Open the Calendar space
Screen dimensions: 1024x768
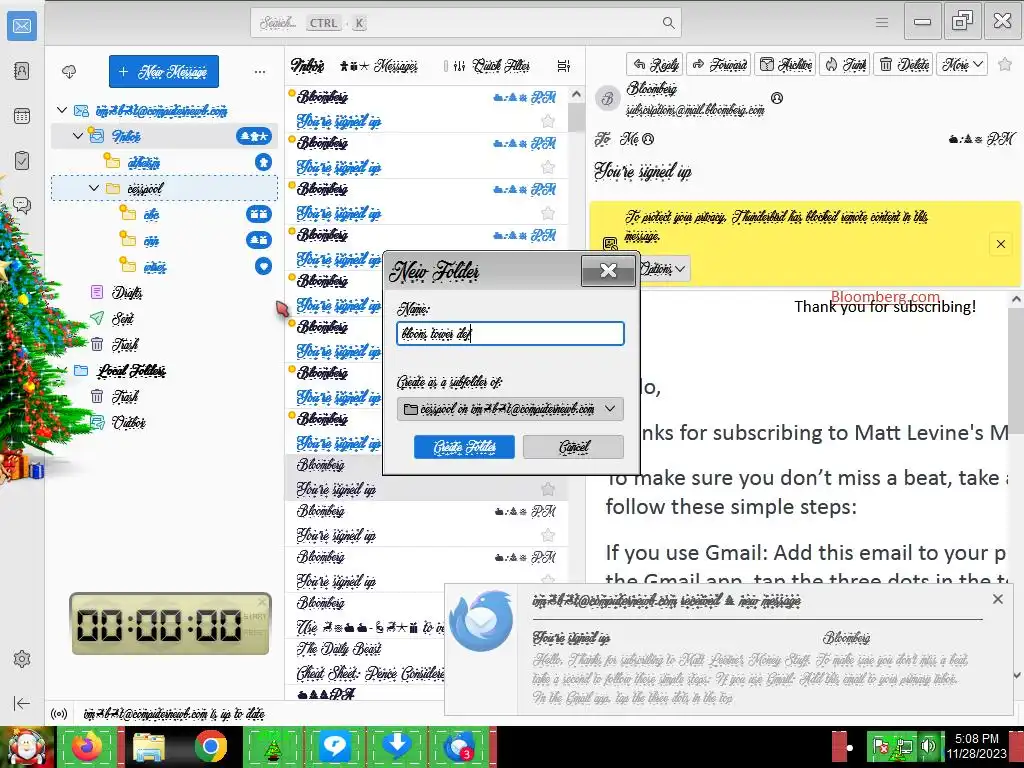coord(22,116)
